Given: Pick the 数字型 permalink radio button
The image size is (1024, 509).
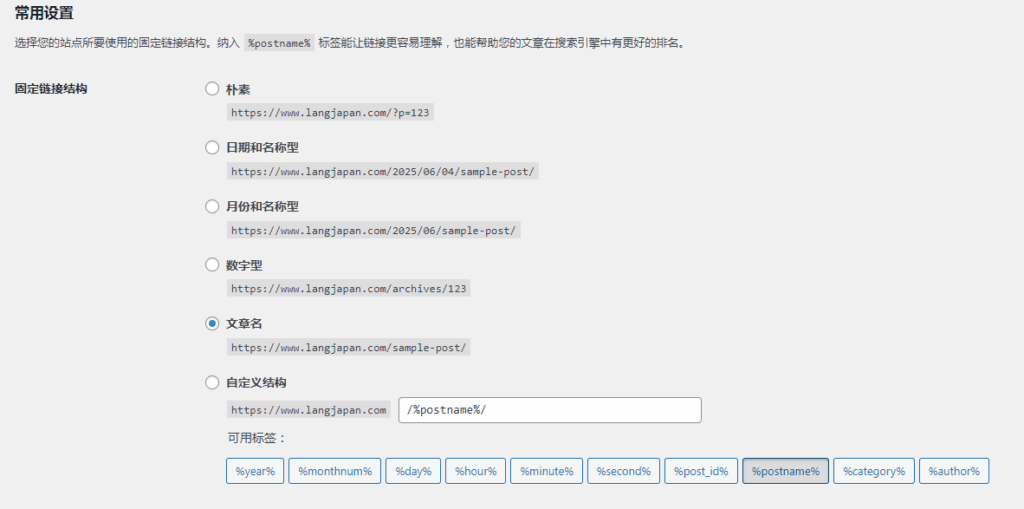Looking at the screenshot, I should click(x=212, y=265).
